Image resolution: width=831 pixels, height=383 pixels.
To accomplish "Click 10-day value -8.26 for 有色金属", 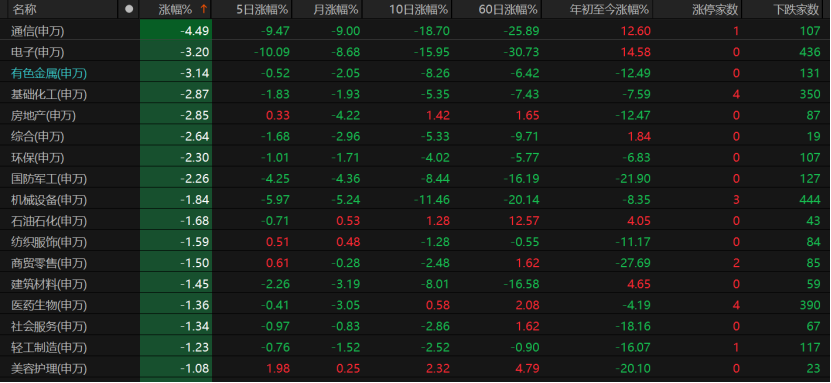I will 435,74.
